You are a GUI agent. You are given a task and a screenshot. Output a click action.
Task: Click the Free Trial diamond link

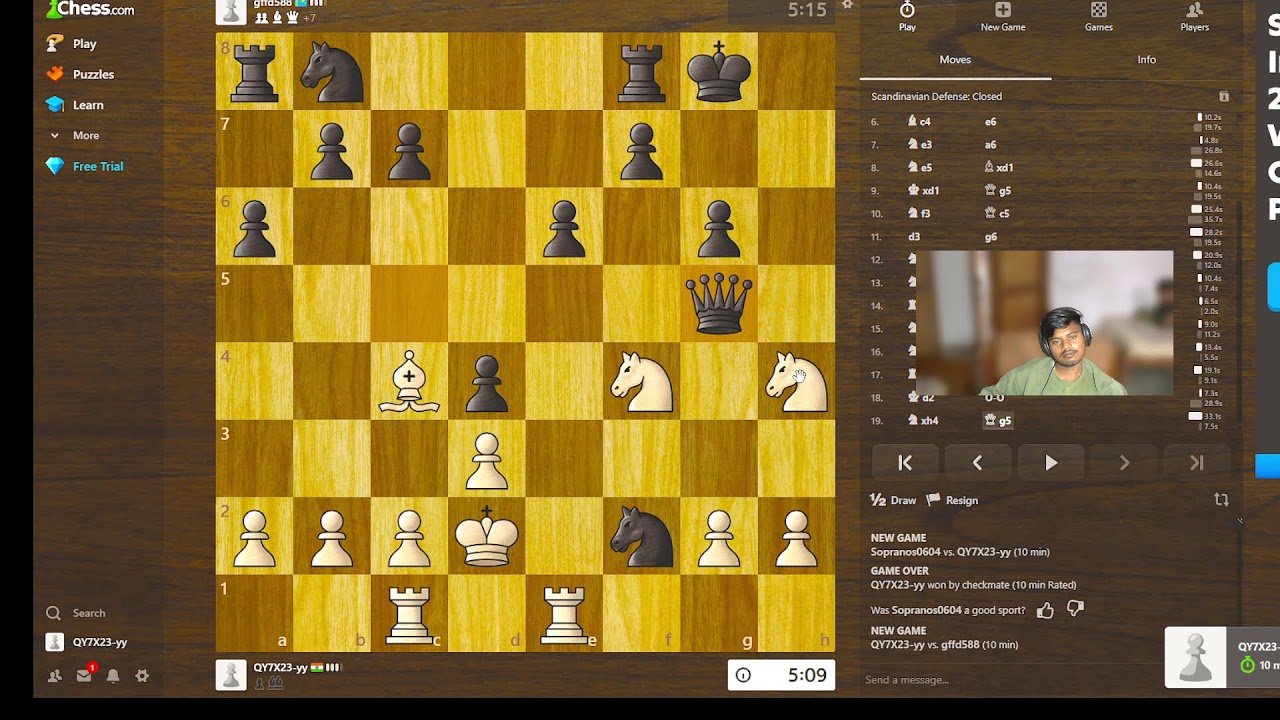click(85, 166)
